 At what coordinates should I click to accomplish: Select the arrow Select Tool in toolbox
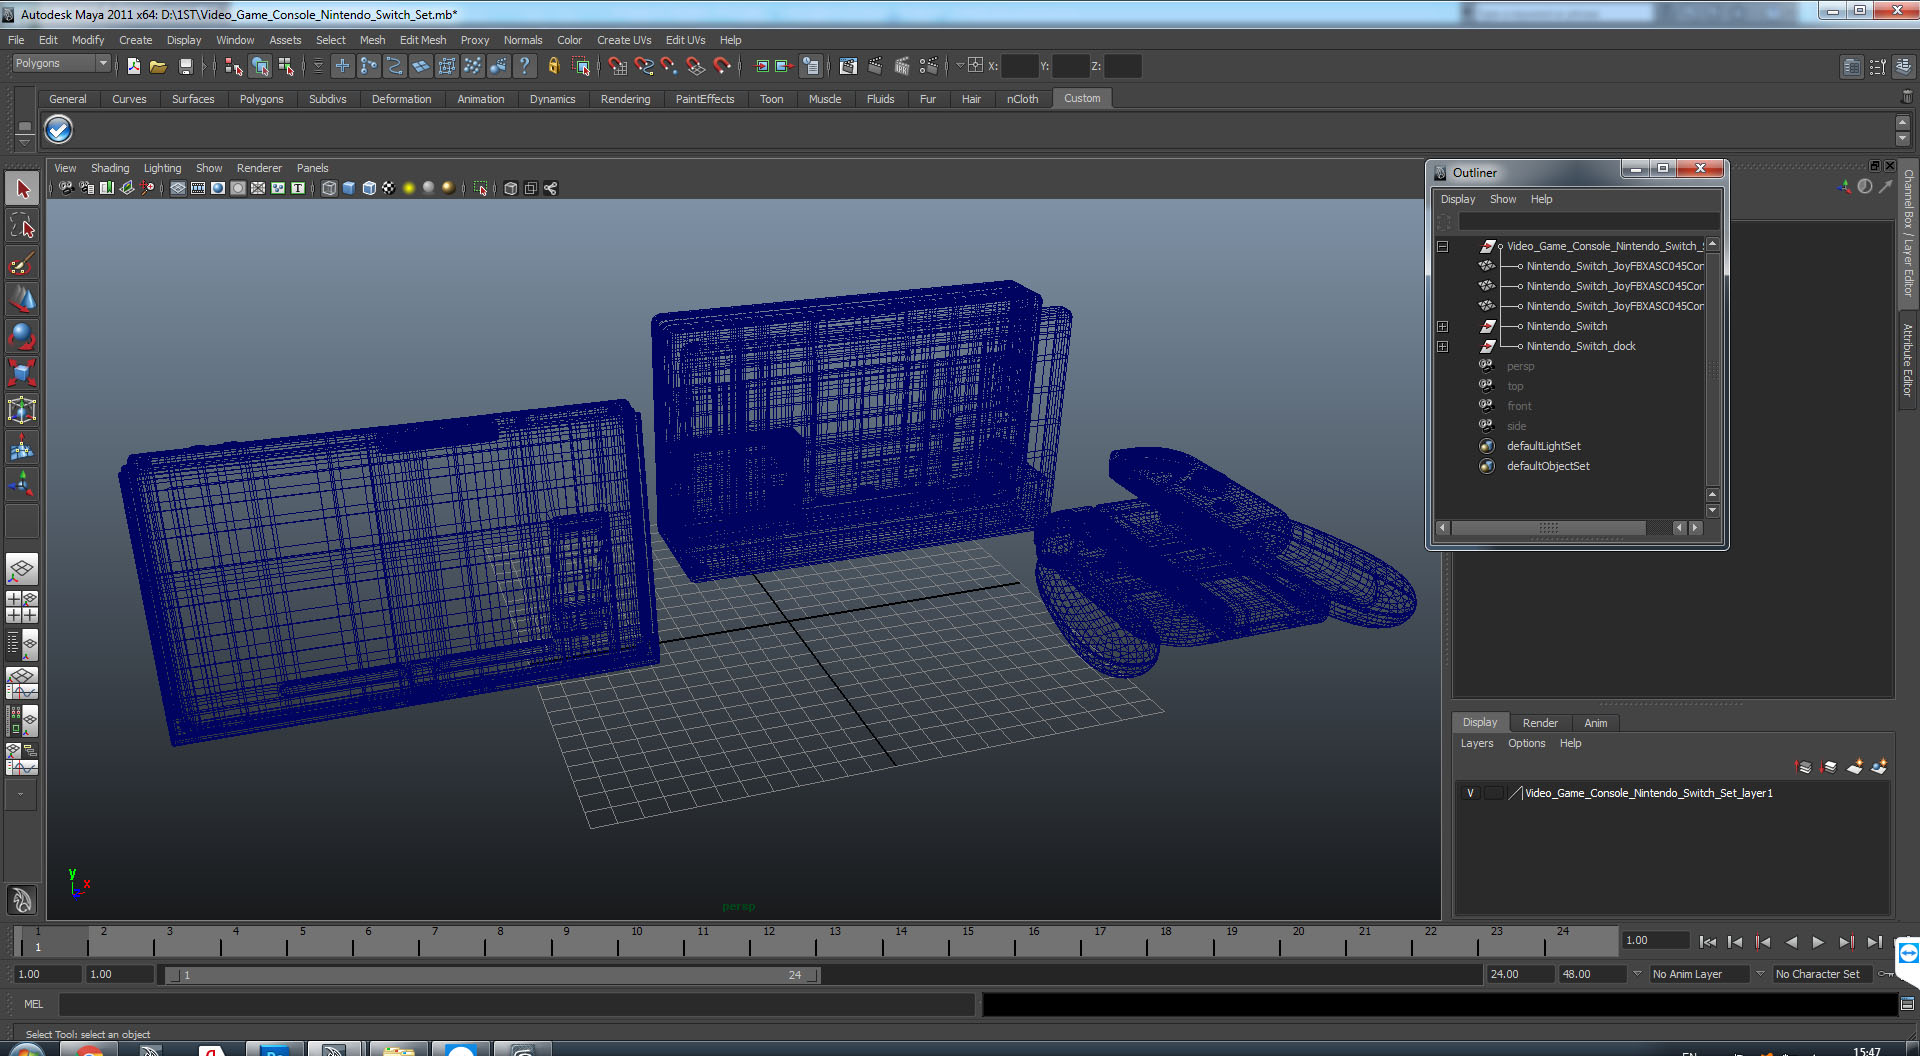click(22, 188)
